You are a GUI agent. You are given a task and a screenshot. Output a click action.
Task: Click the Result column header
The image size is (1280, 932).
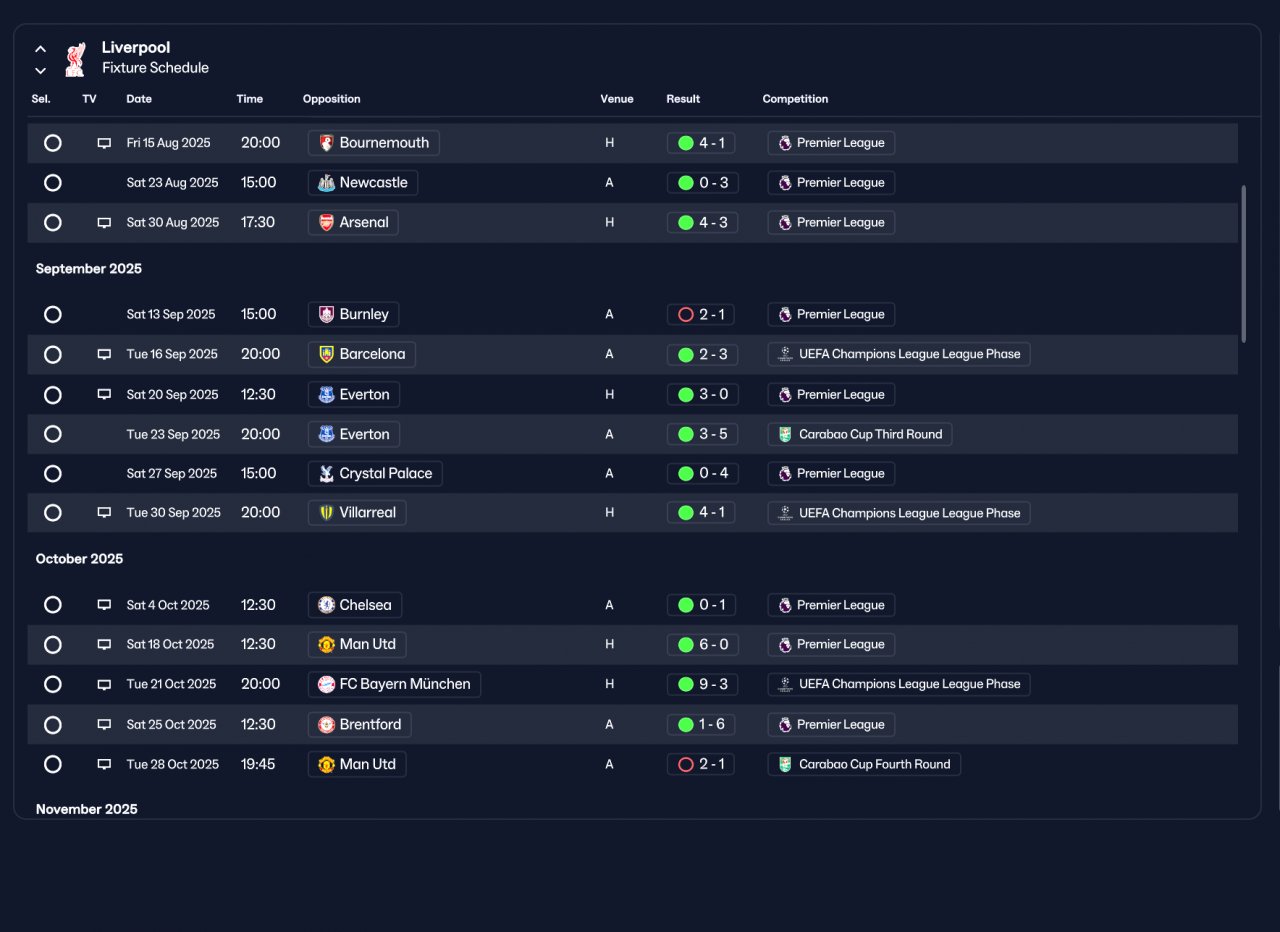683,99
